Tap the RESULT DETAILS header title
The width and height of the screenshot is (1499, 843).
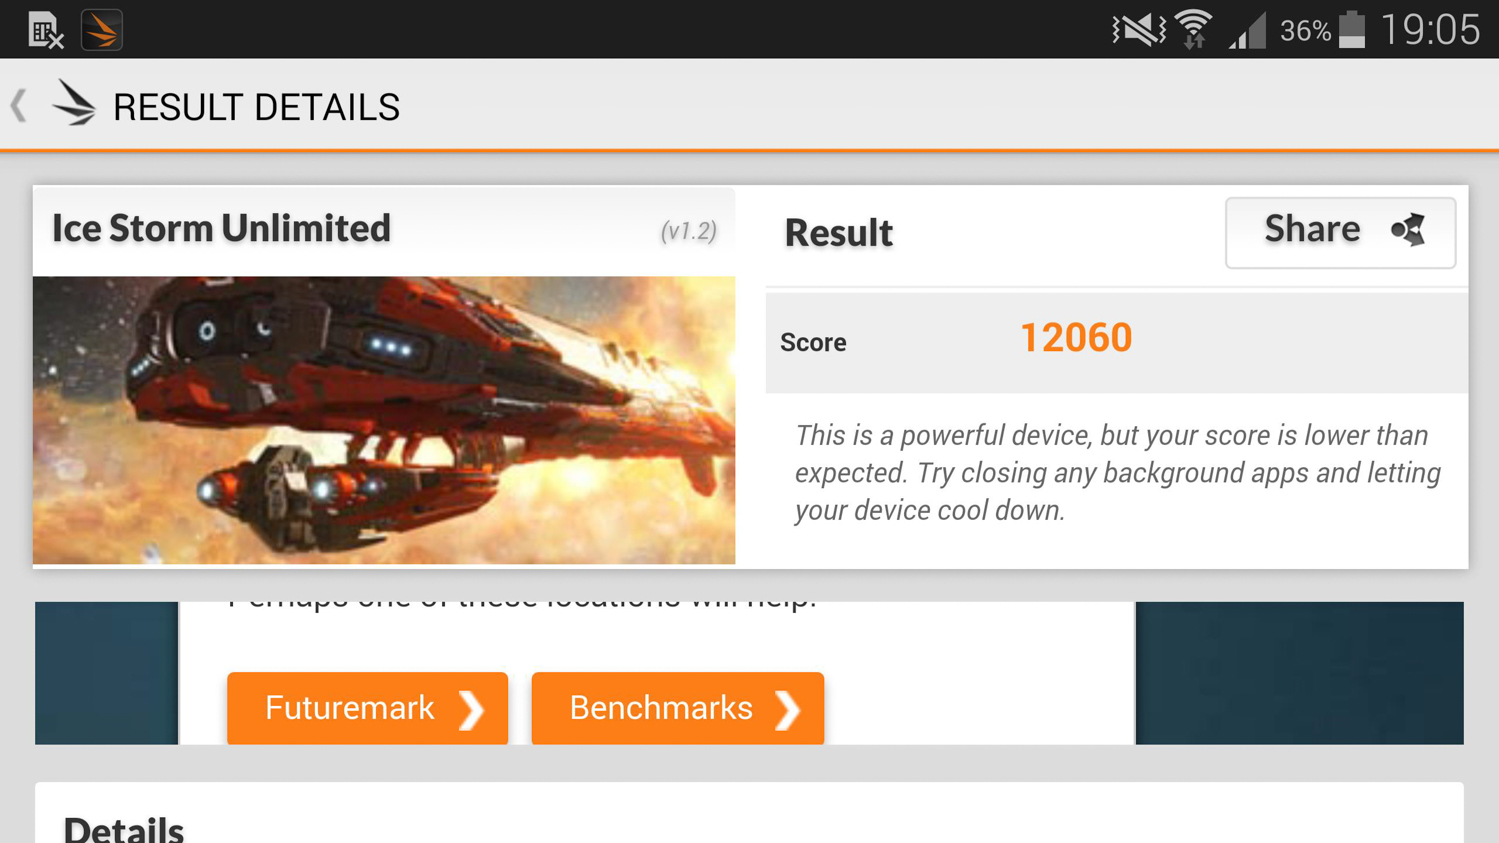[x=256, y=107]
